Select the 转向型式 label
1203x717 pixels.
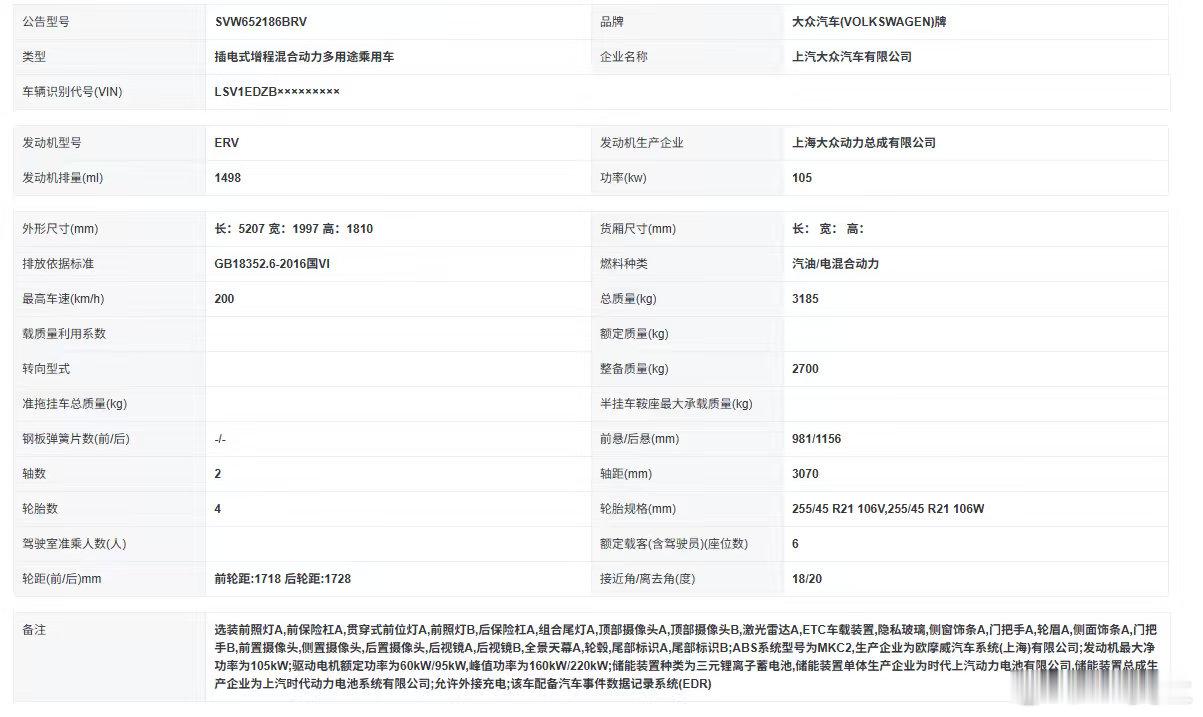click(46, 369)
